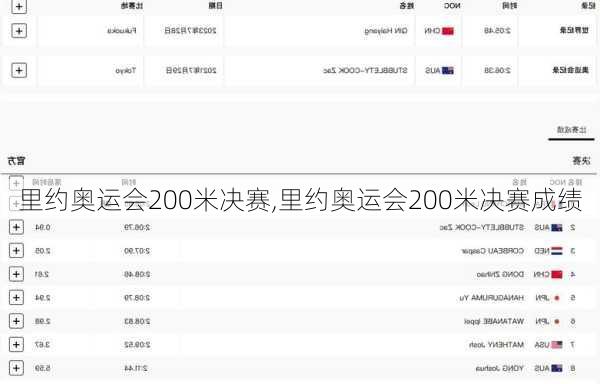
Task: Expand all via plus in final results header
Action: click(x=16, y=183)
